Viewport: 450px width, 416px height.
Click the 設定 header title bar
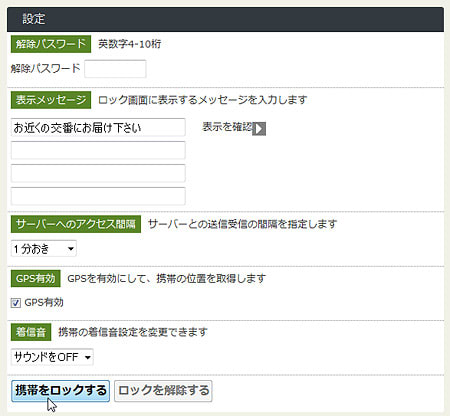[x=225, y=19]
